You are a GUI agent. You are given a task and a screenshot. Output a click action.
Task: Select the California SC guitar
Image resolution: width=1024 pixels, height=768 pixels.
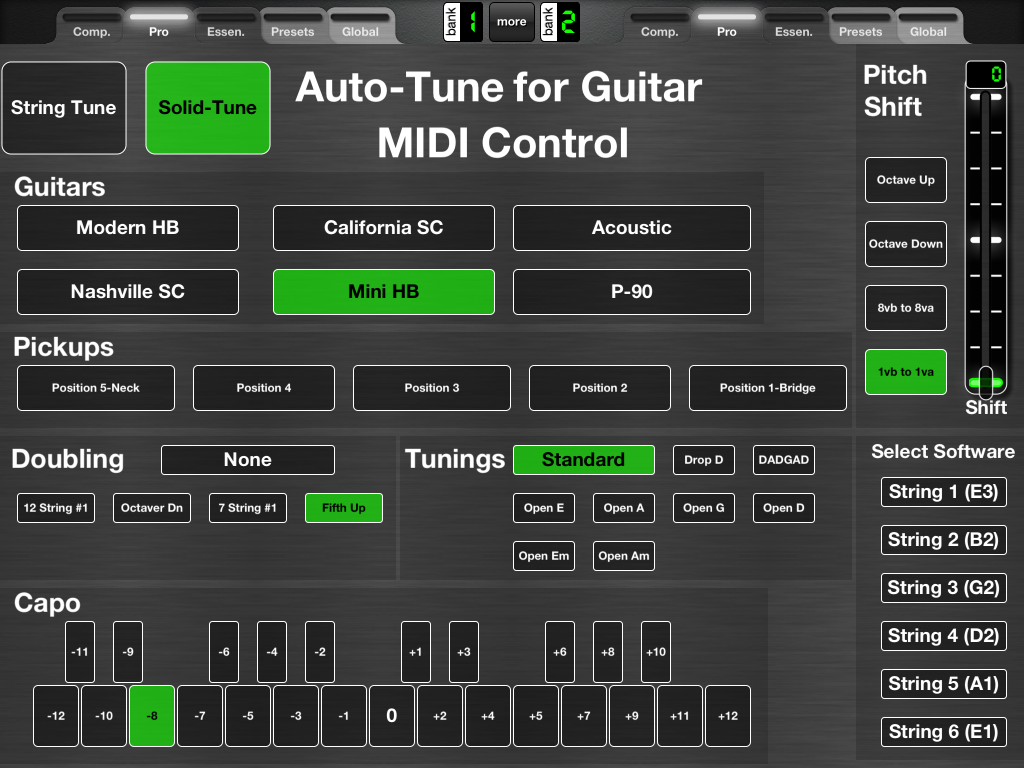[384, 228]
